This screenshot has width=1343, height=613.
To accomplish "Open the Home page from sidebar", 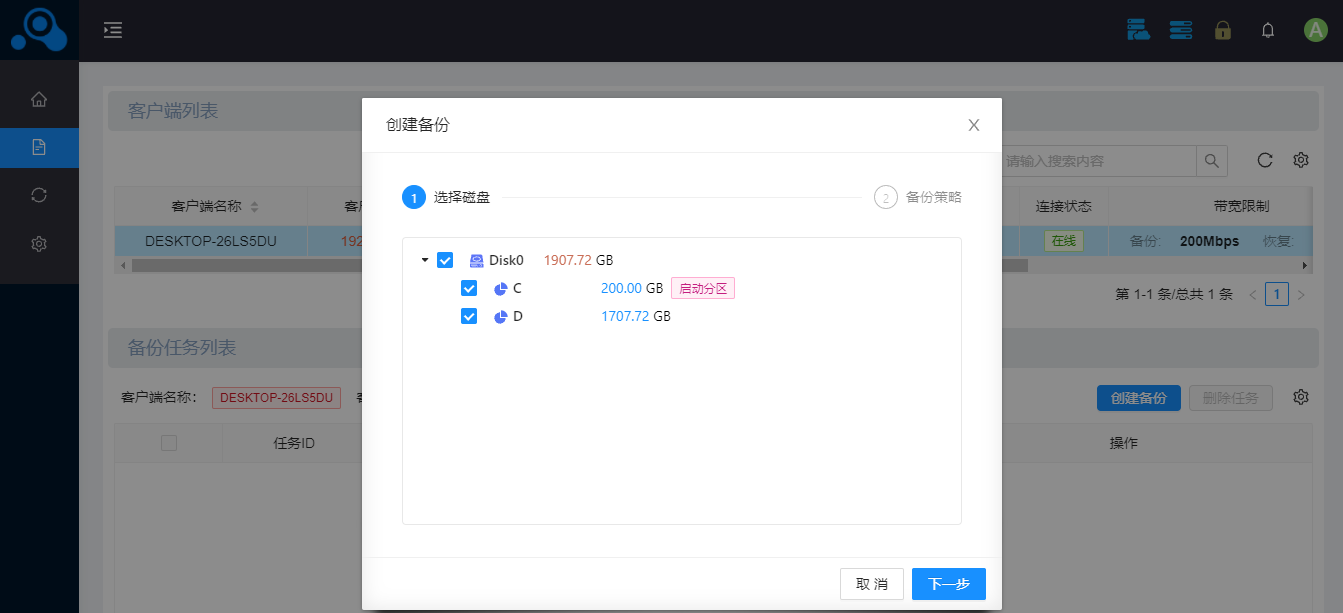I will pos(39,100).
